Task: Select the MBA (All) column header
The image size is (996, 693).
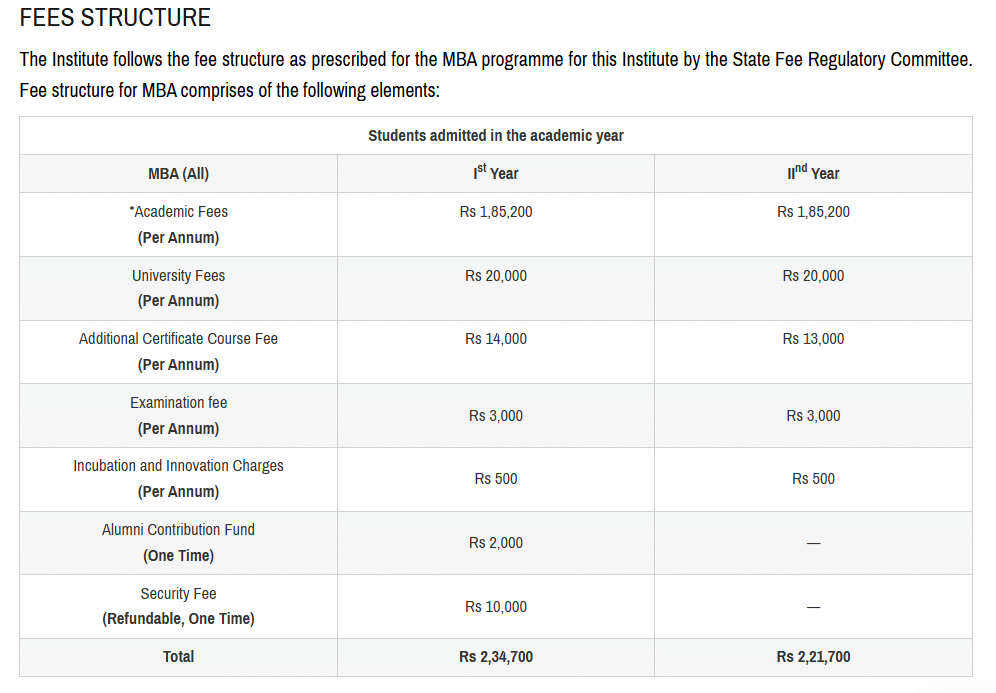Action: [178, 173]
